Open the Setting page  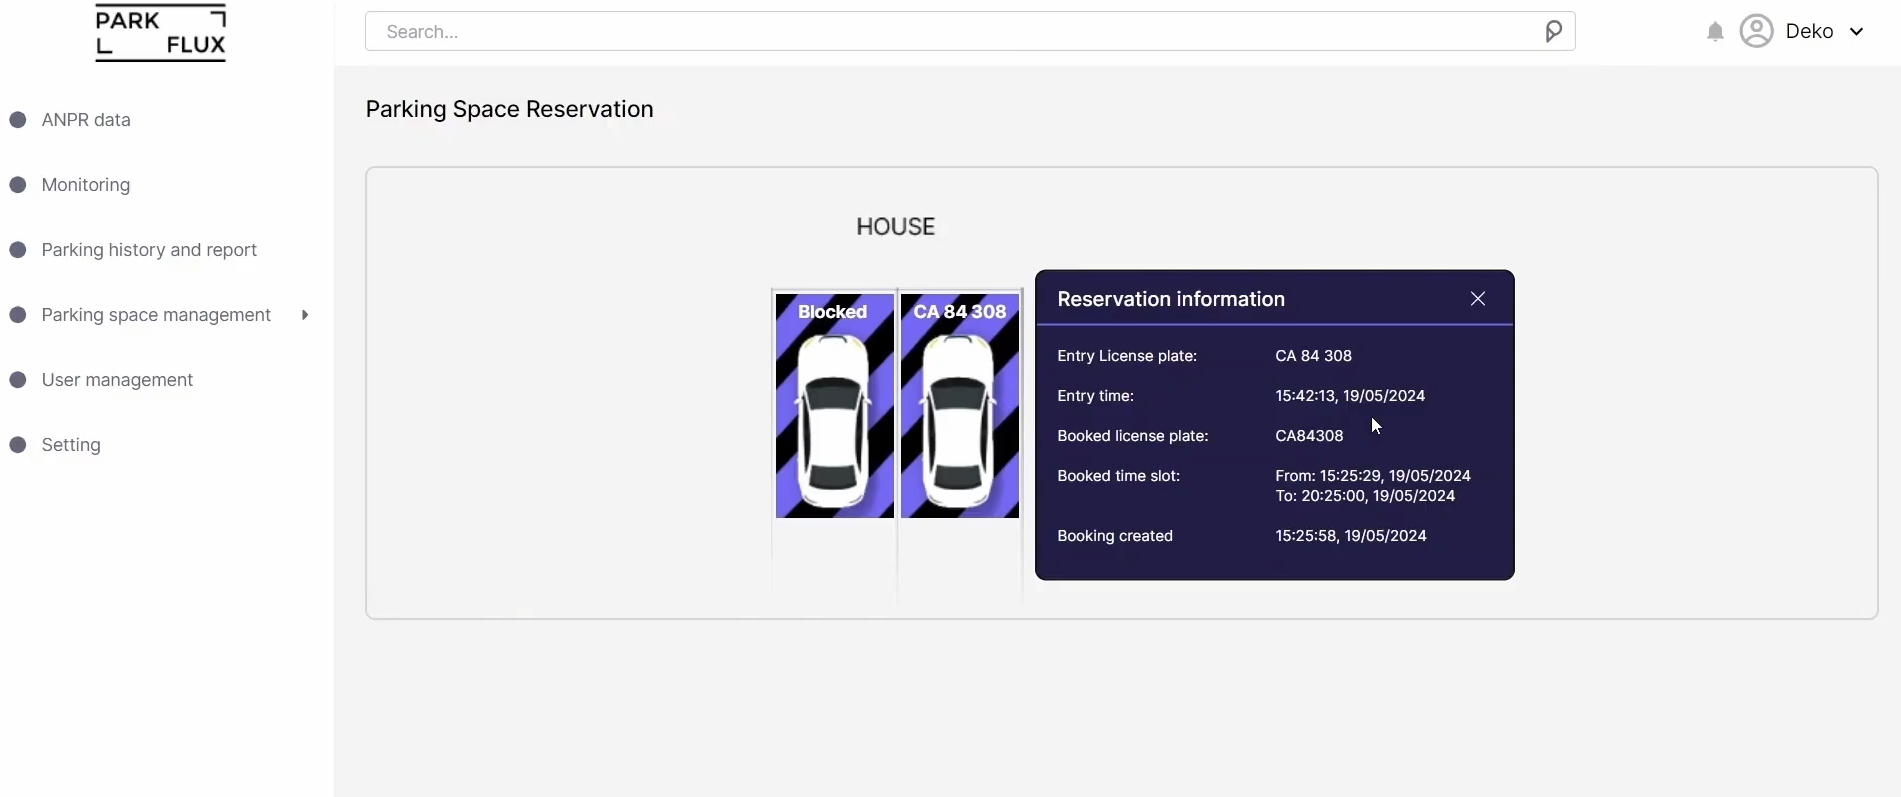click(71, 445)
